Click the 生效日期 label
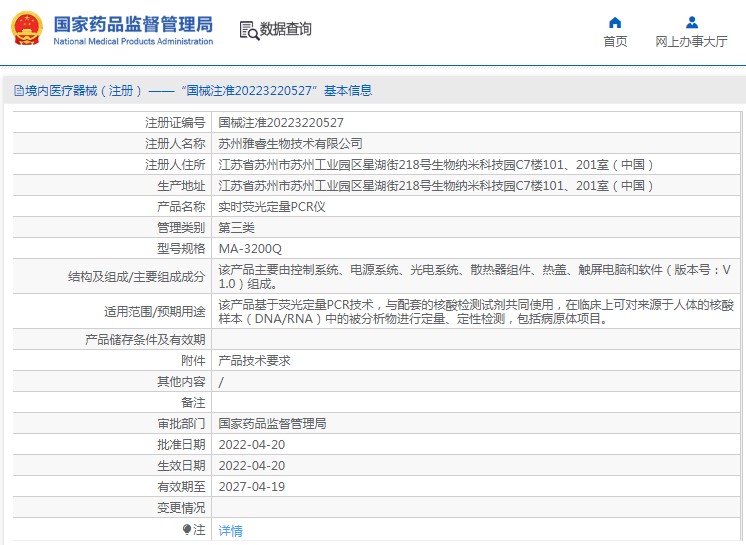 click(181, 466)
